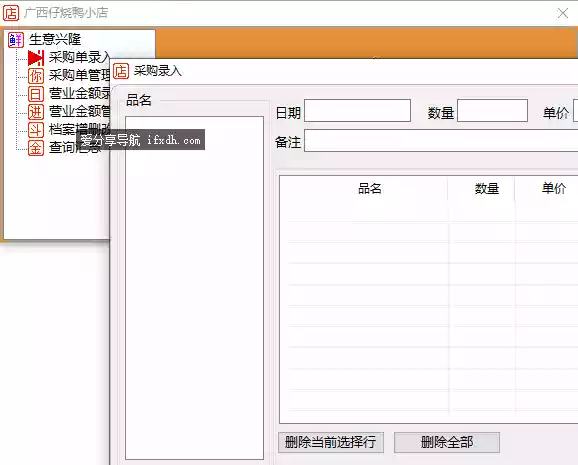Click the 斗 icon in the tree
Screen dimensions: 578x465
36,130
